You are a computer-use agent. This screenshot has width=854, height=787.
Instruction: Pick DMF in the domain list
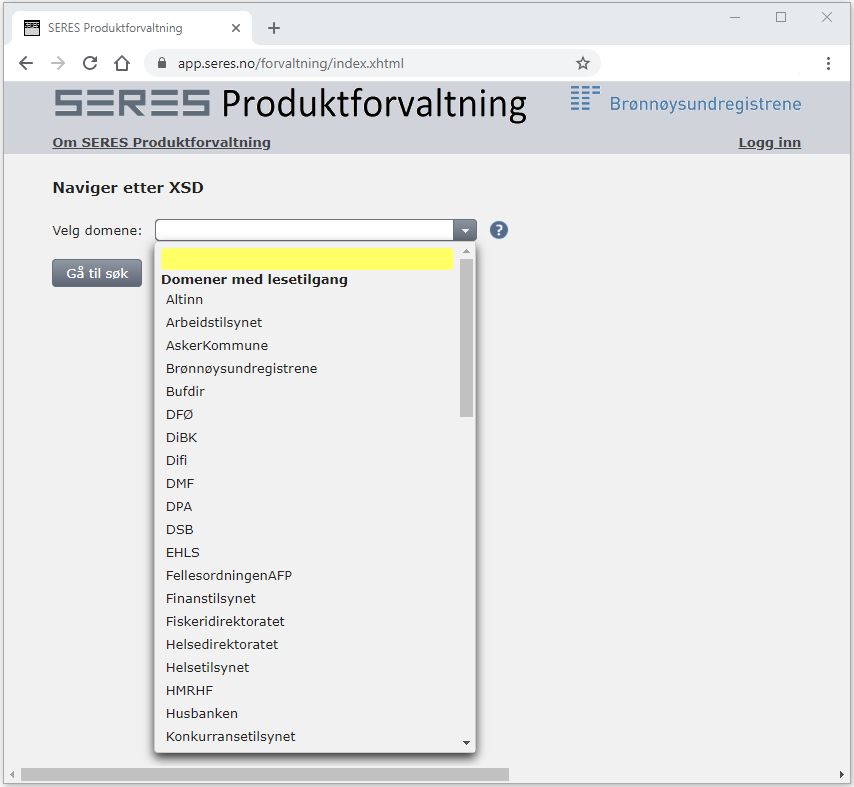coord(307,483)
